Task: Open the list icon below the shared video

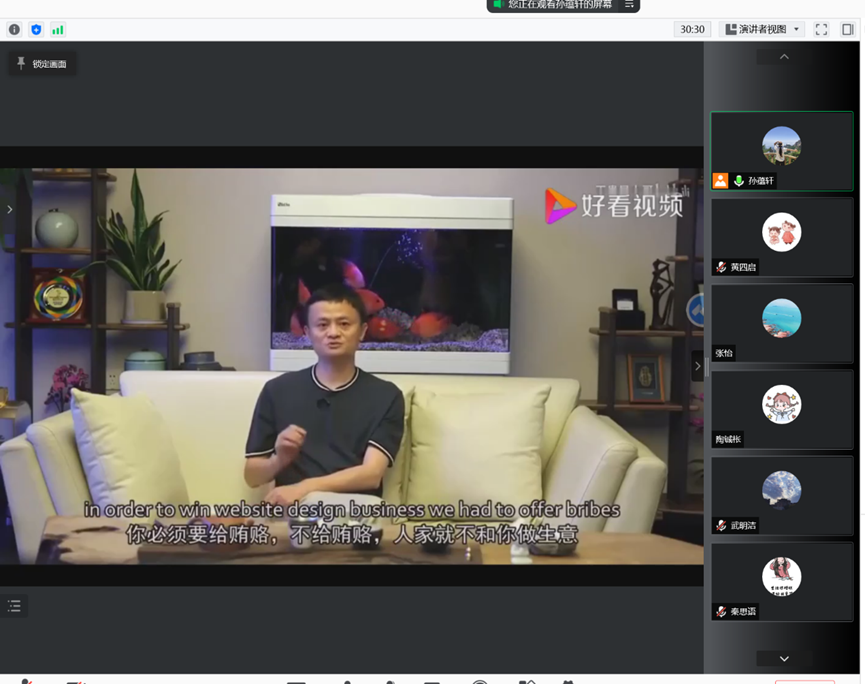Action: [x=14, y=606]
